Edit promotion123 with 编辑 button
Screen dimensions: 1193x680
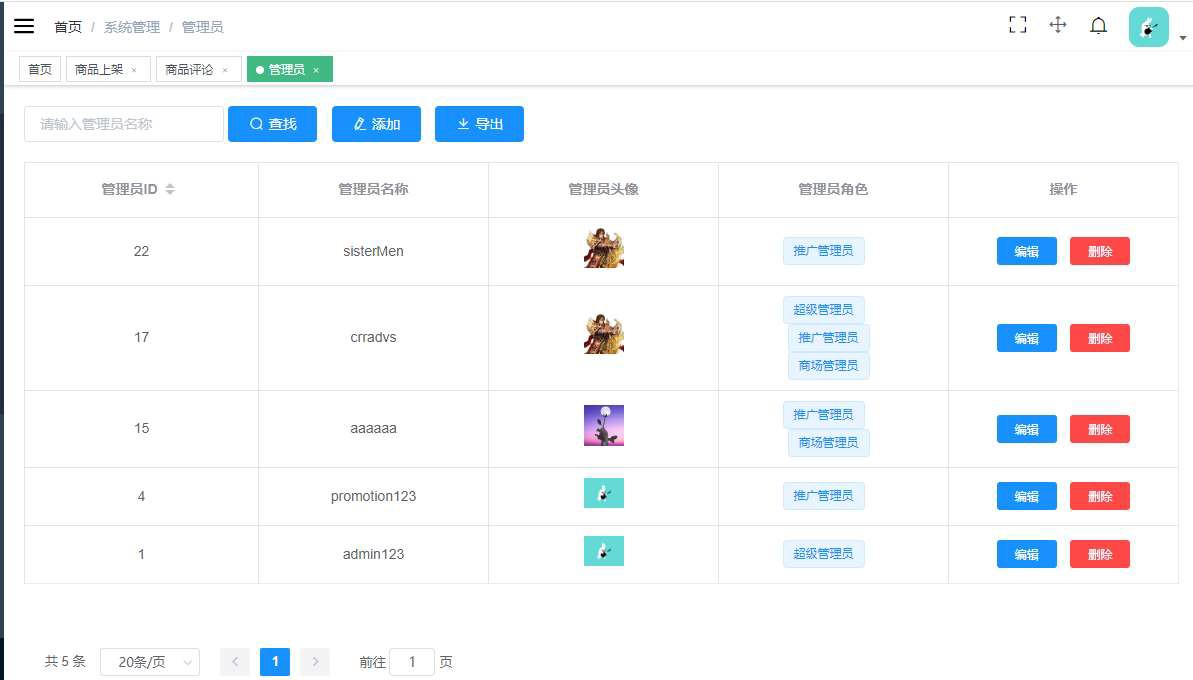pos(1026,496)
